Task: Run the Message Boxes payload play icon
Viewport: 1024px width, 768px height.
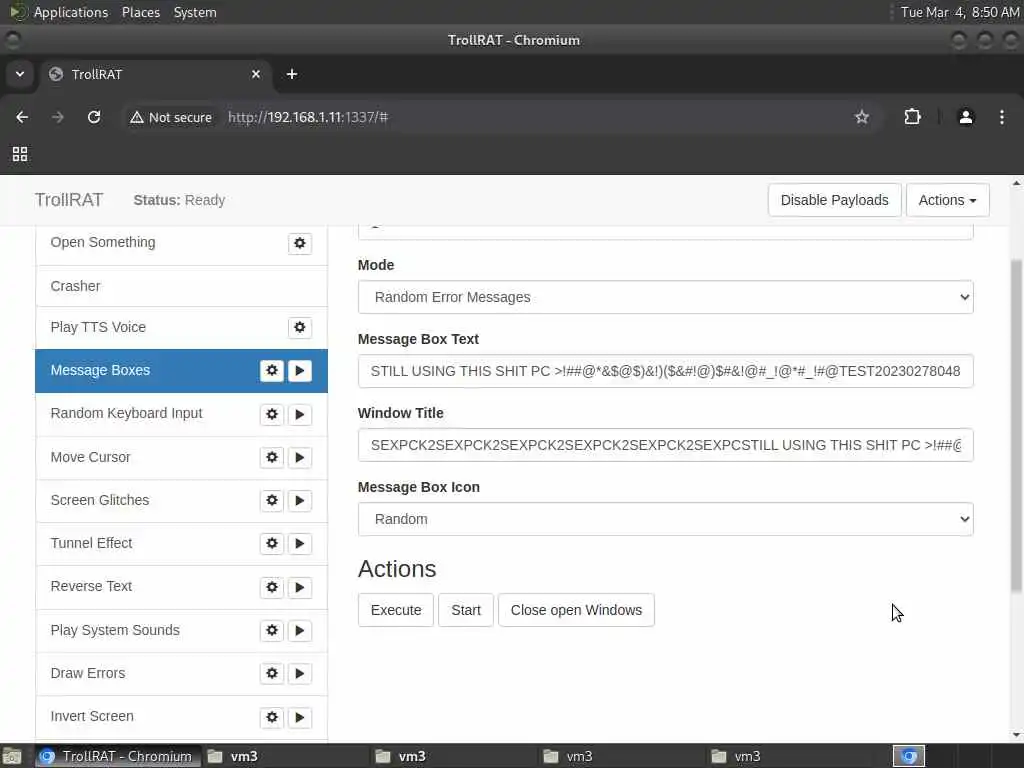Action: point(300,370)
